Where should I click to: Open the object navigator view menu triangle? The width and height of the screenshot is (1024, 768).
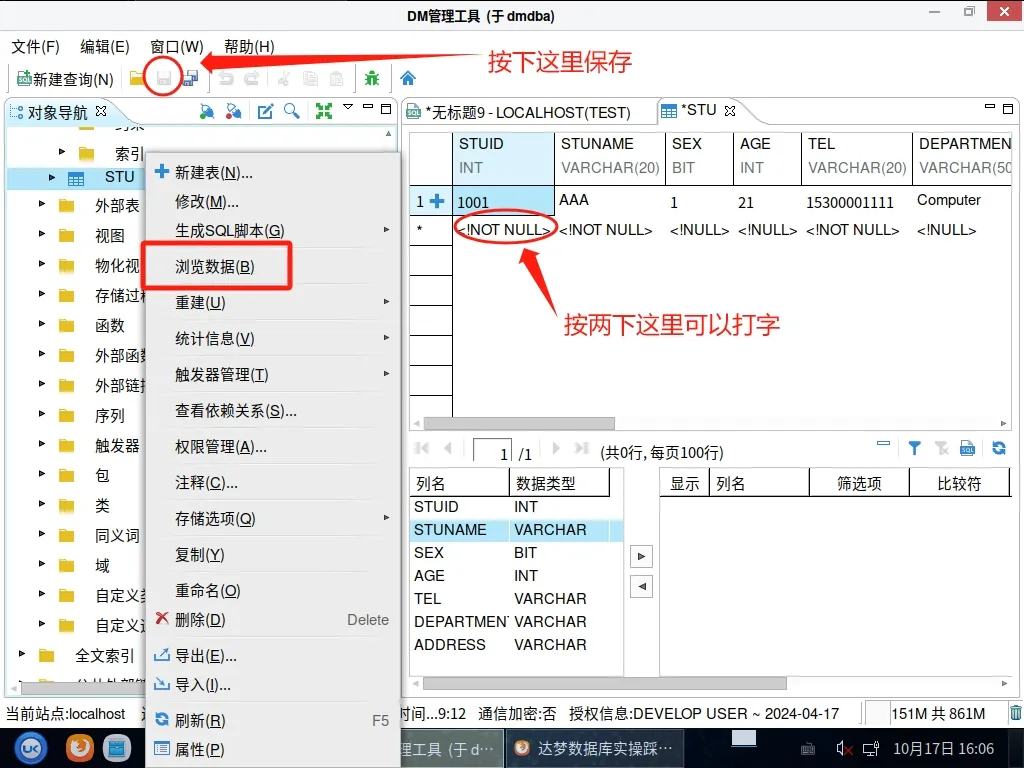pyautogui.click(x=348, y=107)
